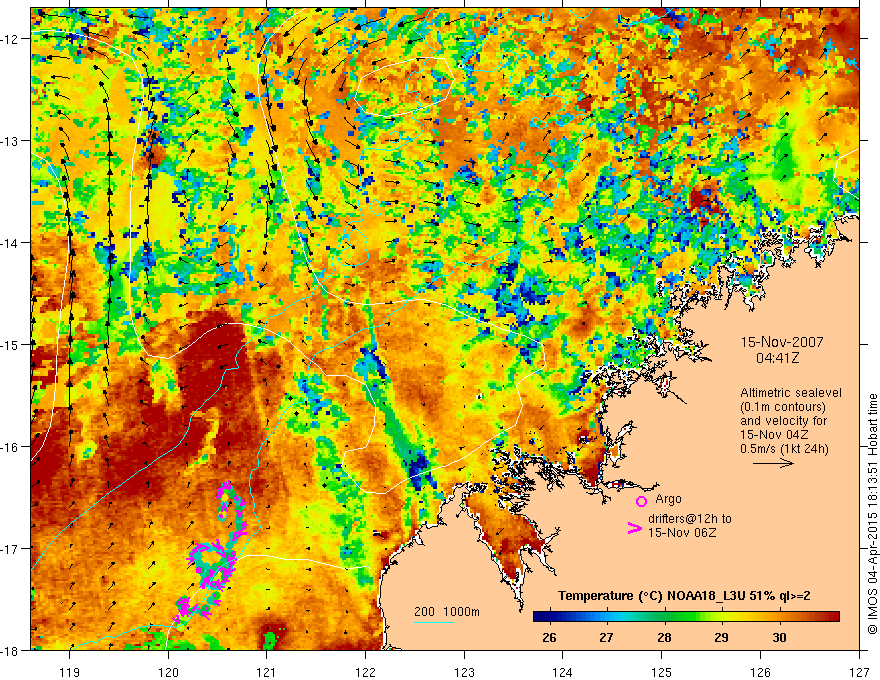The height and width of the screenshot is (680, 880).
Task: Click latitude axis label -15
Action: (11, 344)
